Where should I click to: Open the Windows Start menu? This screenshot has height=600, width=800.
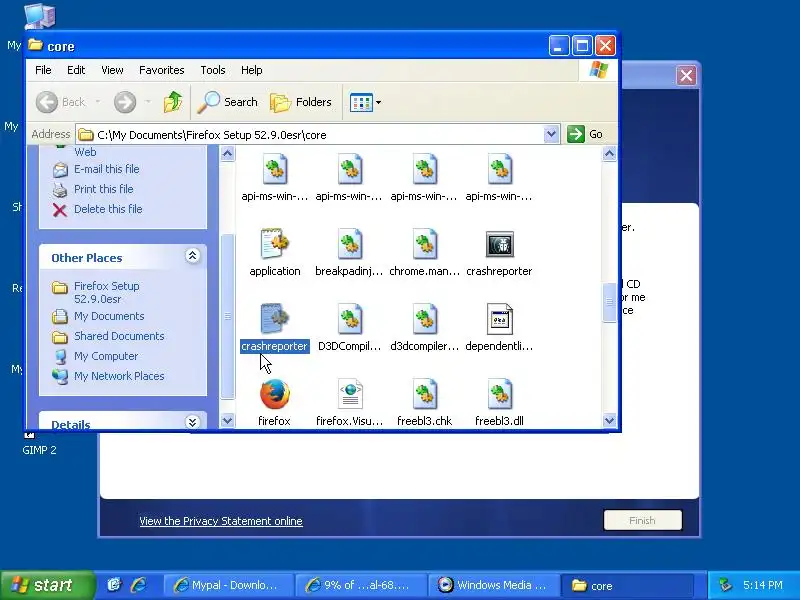coord(47,585)
